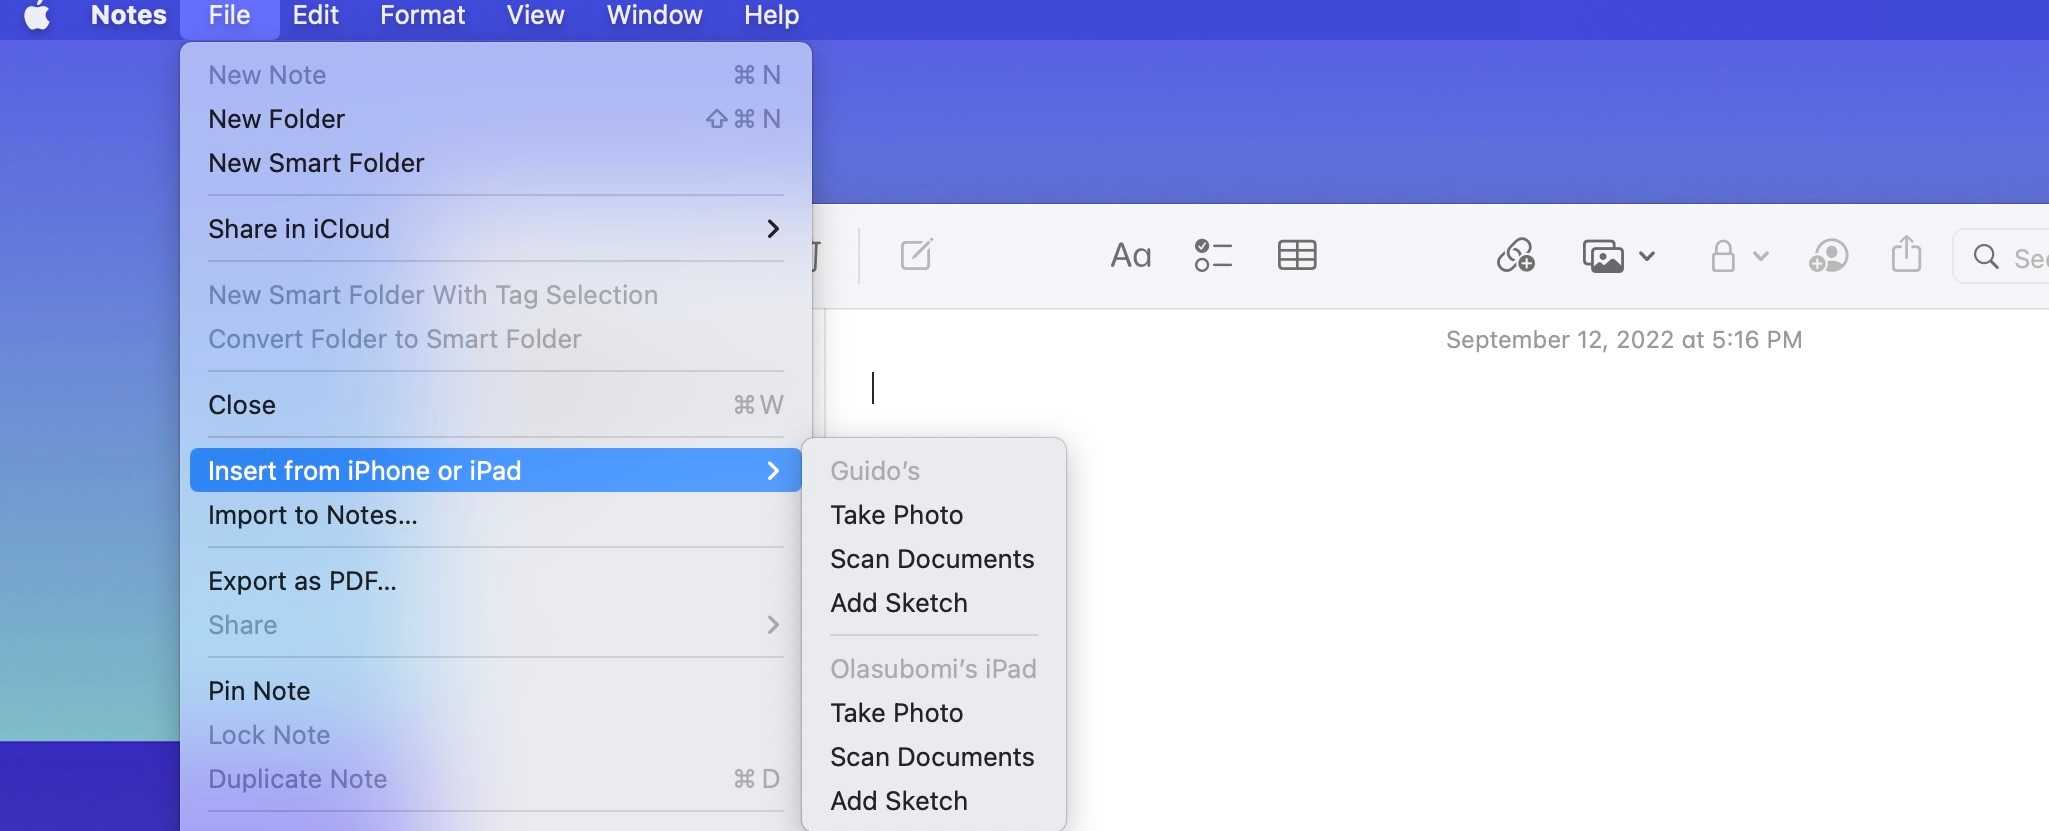Image resolution: width=2049 pixels, height=831 pixels.
Task: Choose New Smart Folder
Action: [316, 163]
